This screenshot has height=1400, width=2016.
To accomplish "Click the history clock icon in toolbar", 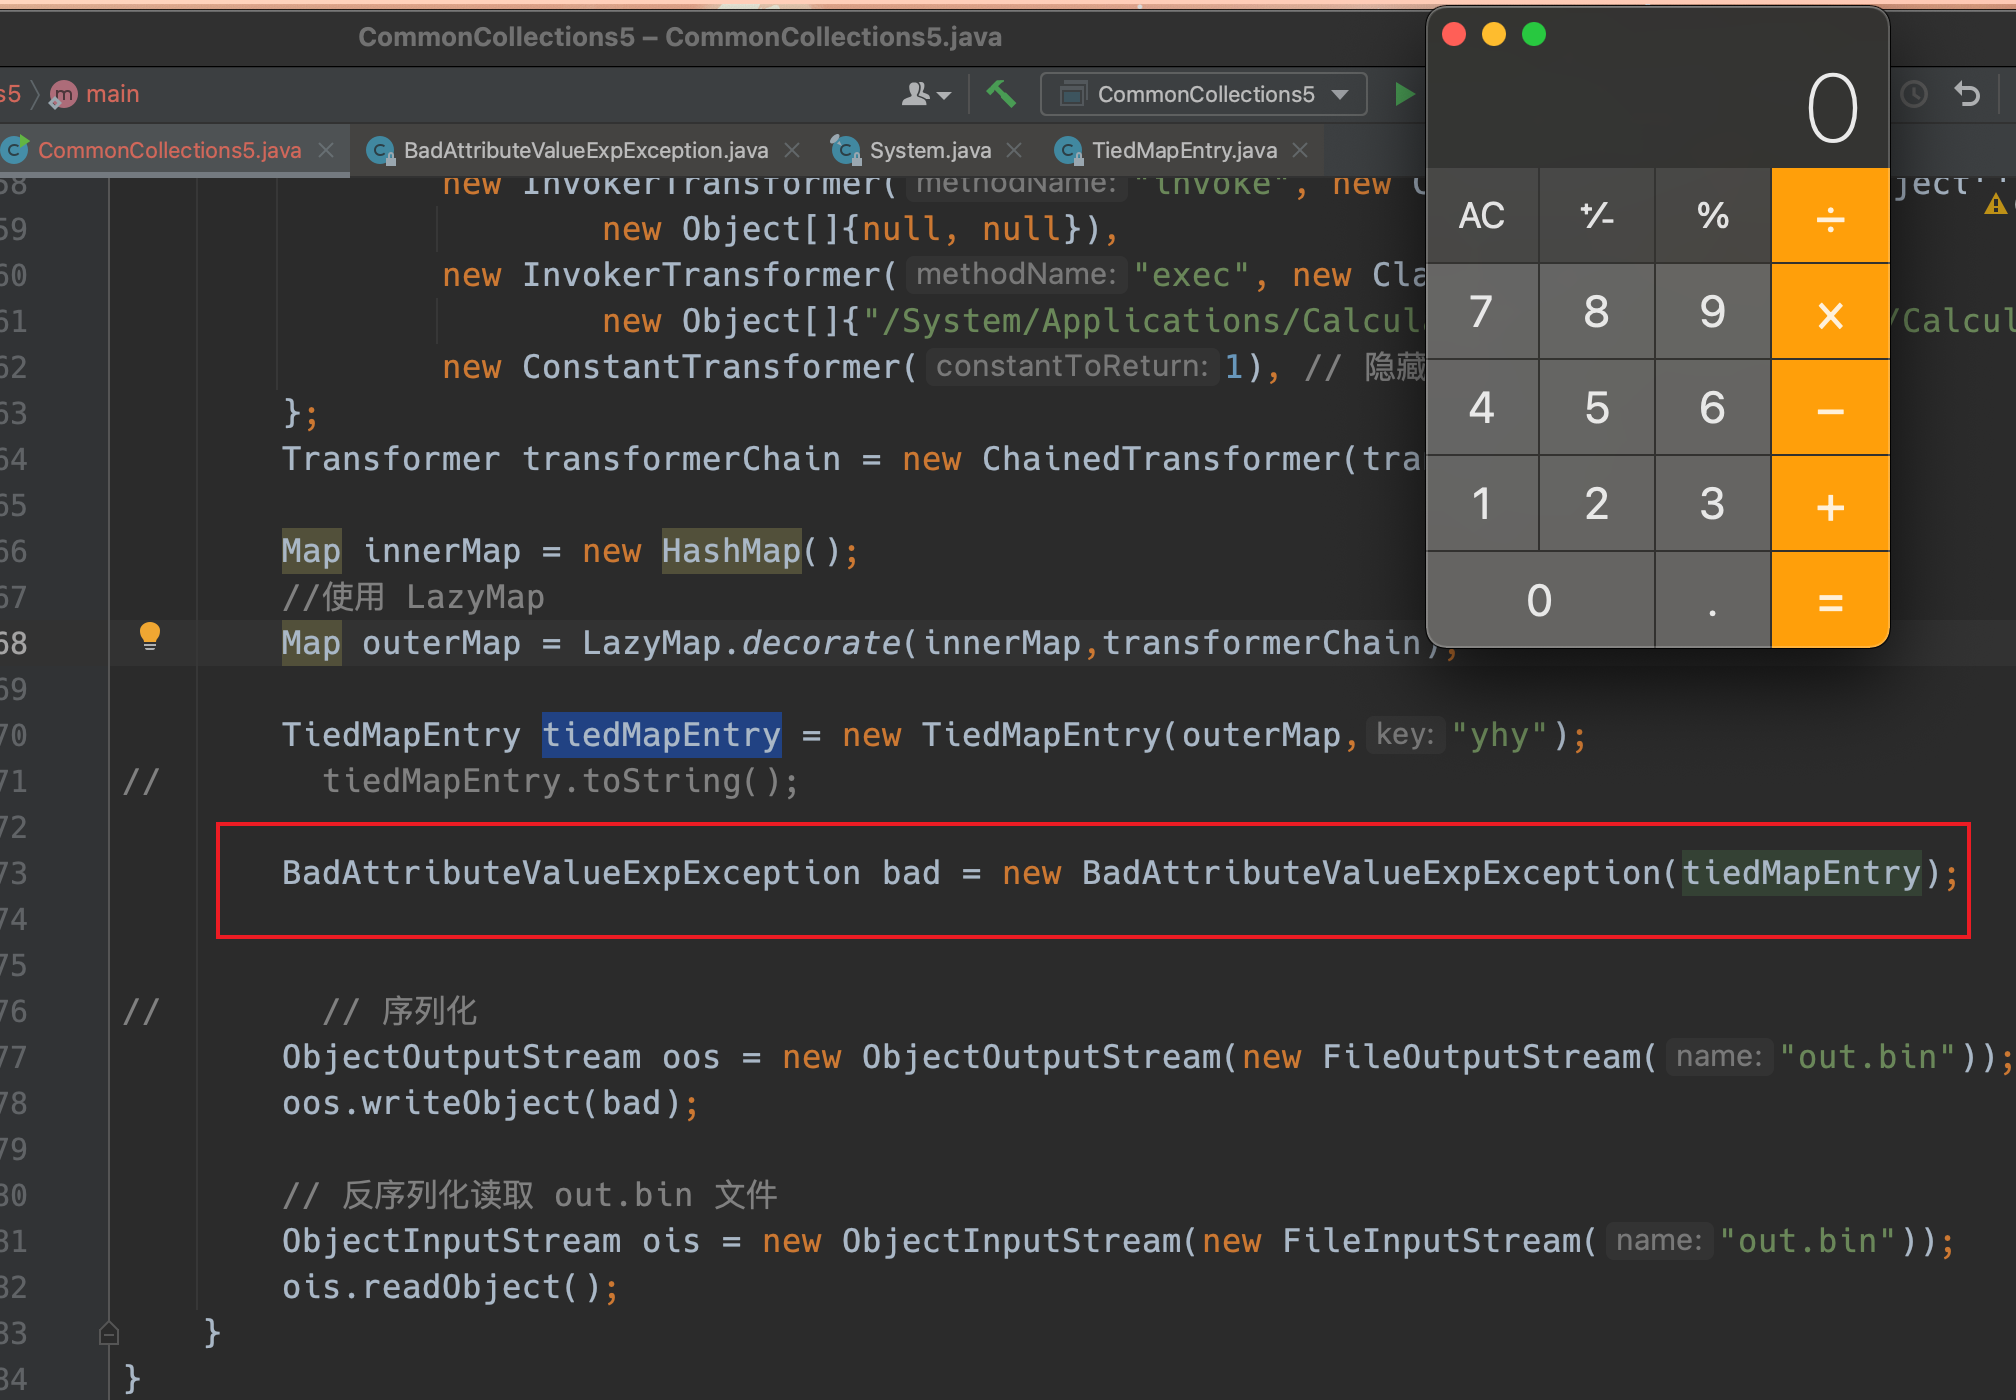I will [1914, 94].
